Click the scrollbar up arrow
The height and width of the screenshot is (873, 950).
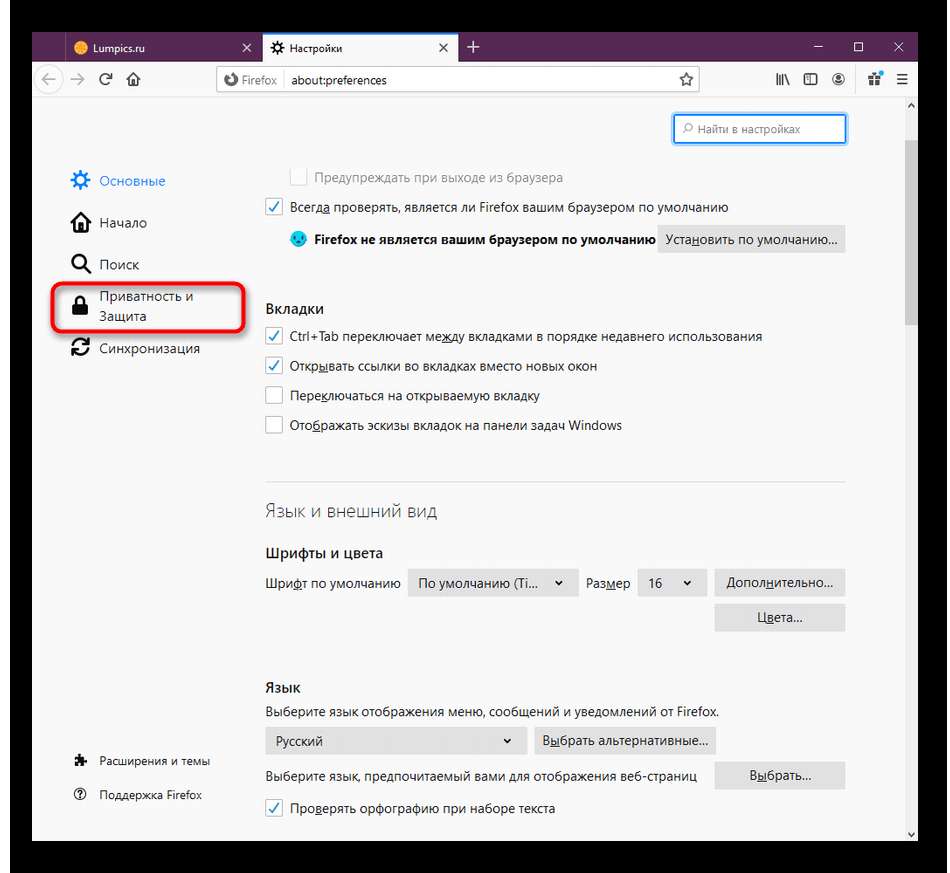[x=911, y=105]
